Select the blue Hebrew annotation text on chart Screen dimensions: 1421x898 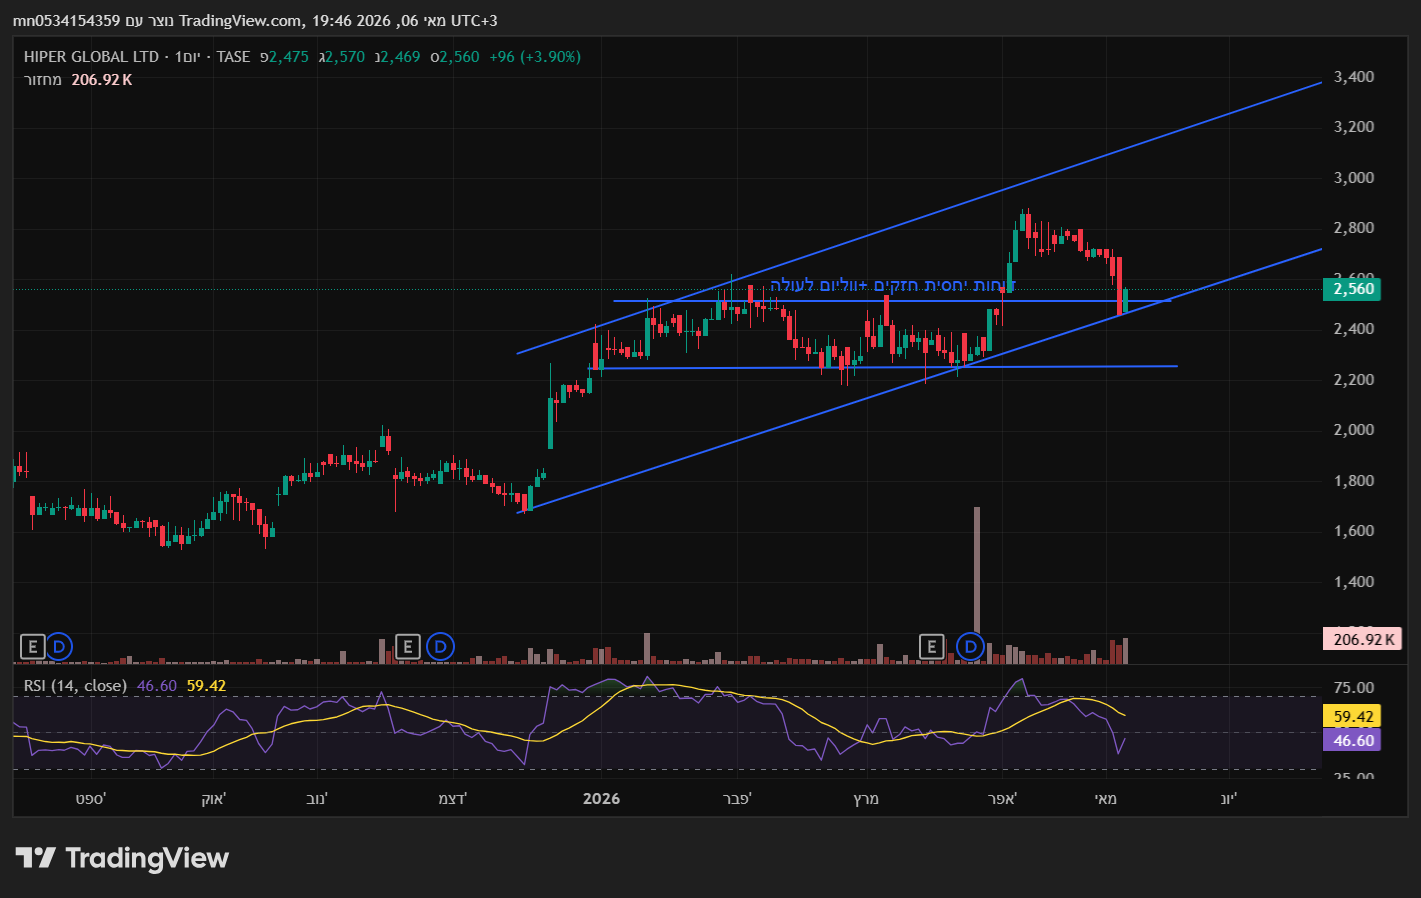coord(892,286)
